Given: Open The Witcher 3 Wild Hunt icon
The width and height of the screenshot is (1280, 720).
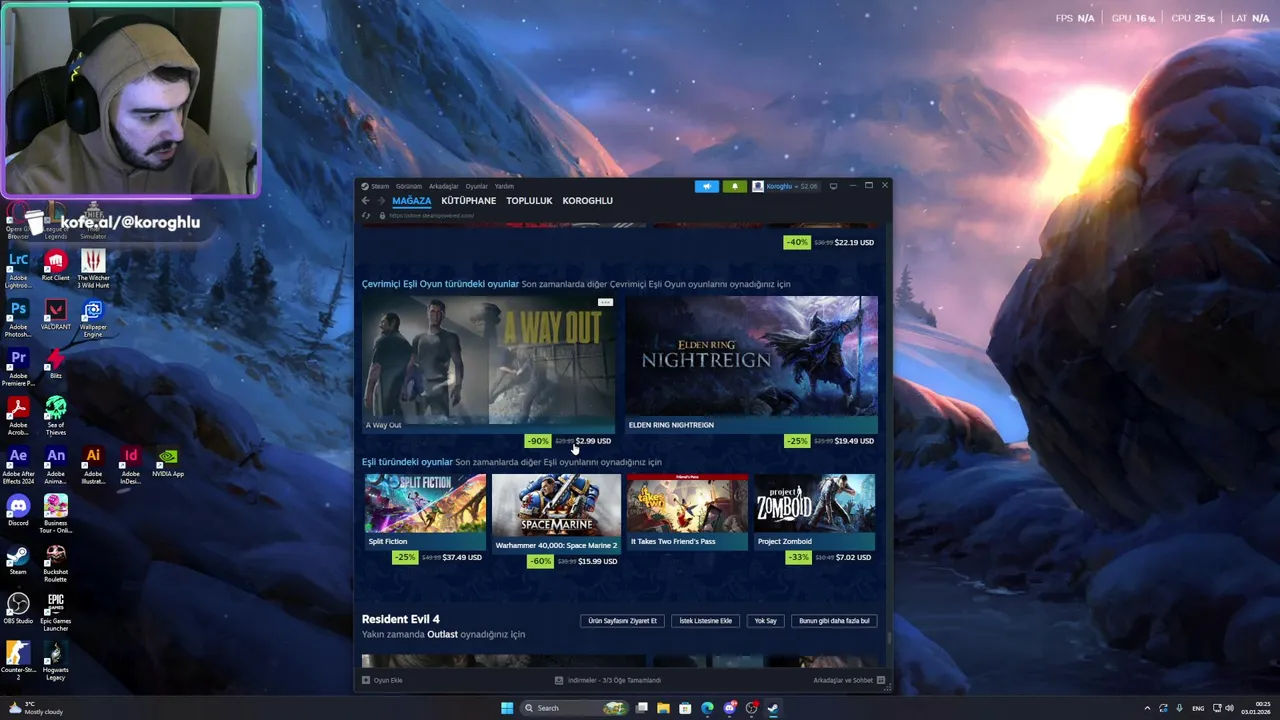Looking at the screenshot, I should (93, 269).
